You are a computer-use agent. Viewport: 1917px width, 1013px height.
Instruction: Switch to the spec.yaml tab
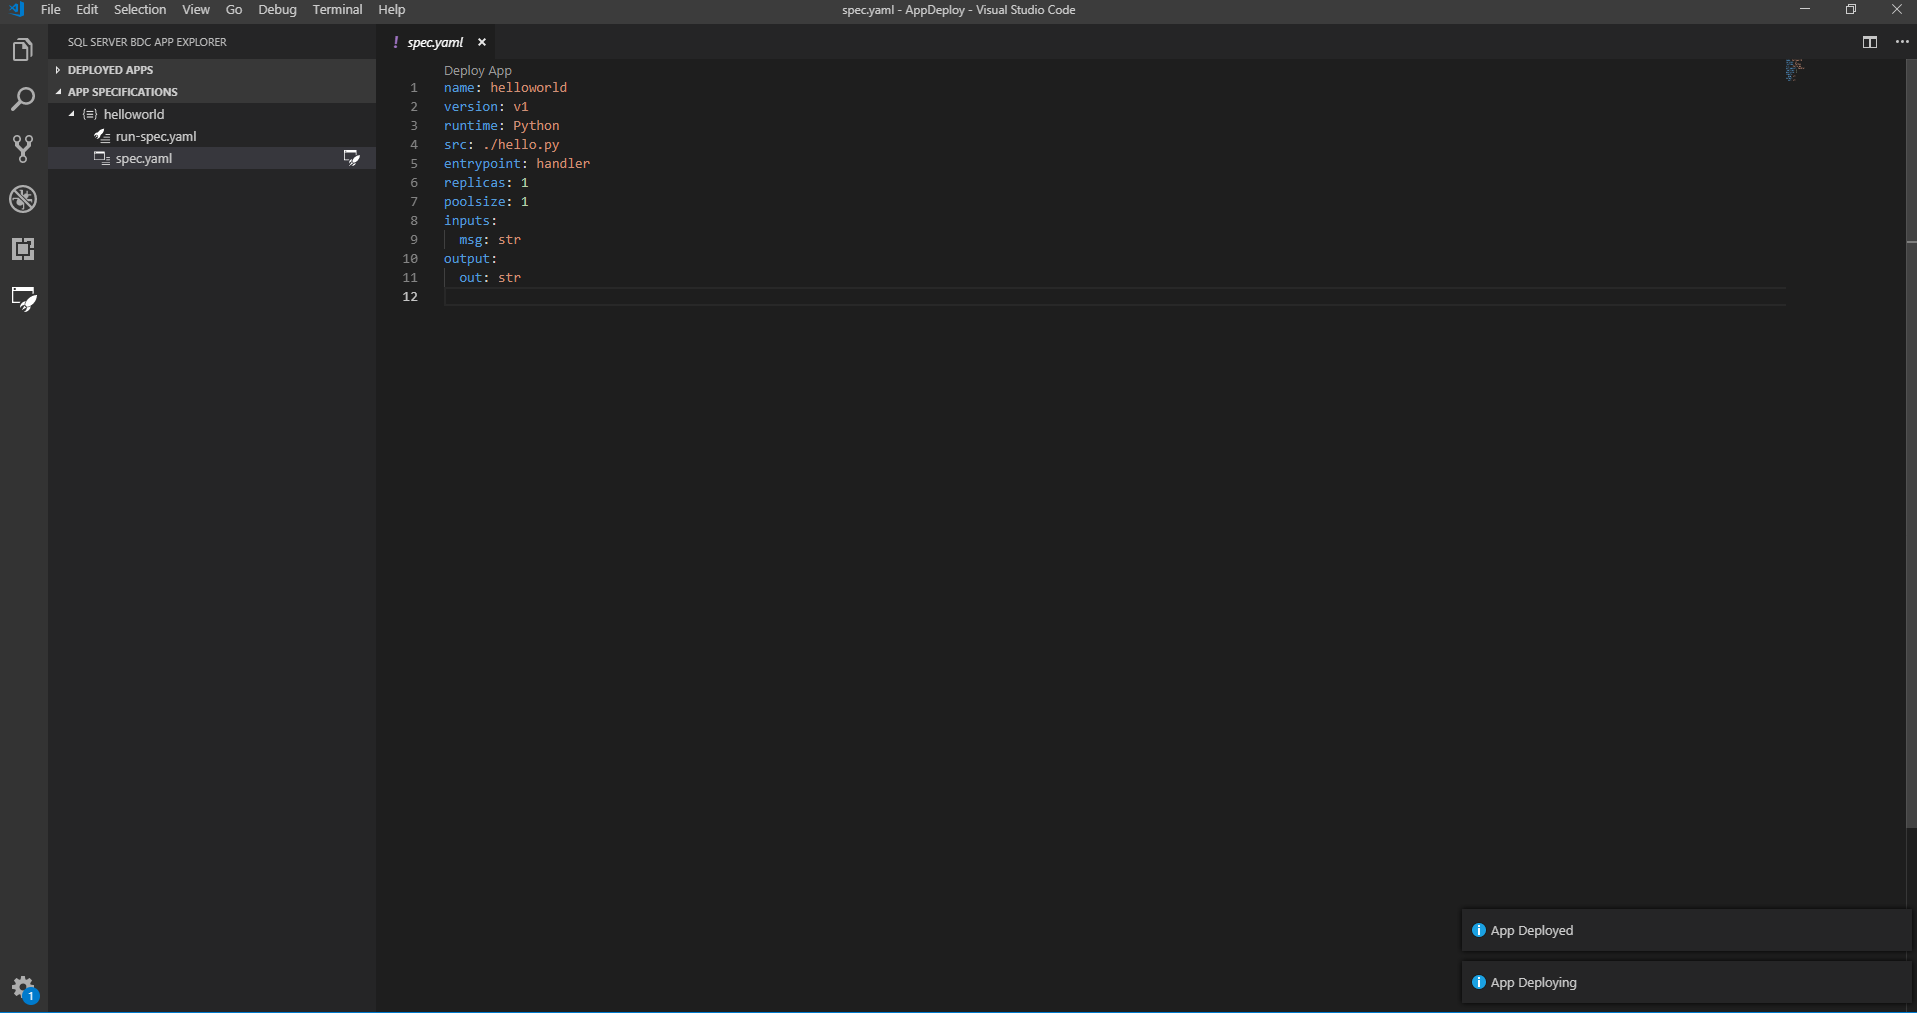point(435,42)
